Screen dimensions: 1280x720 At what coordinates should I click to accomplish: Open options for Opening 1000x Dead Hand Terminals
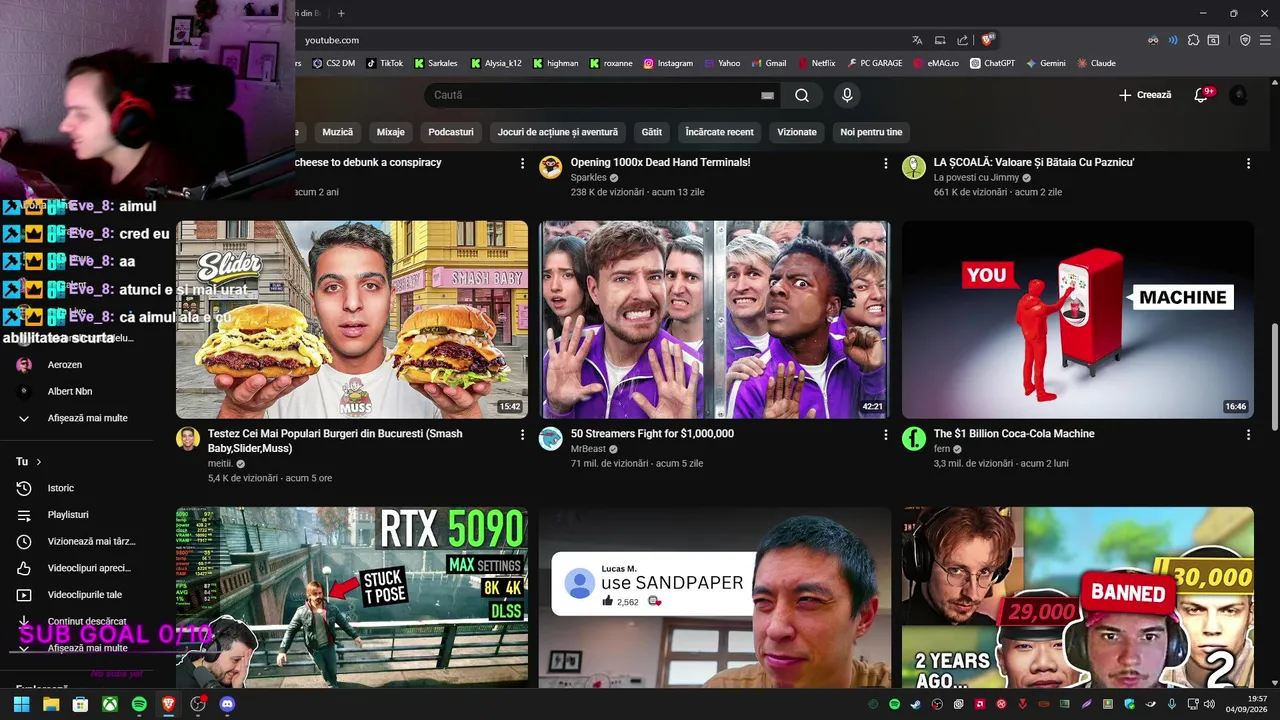pos(885,163)
